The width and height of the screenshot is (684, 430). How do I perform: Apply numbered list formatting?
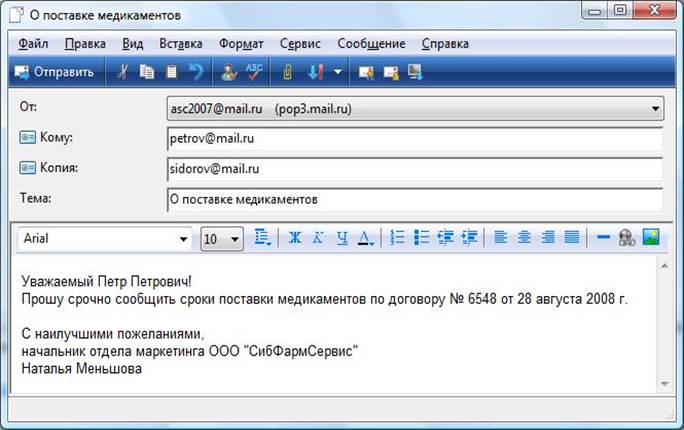397,238
